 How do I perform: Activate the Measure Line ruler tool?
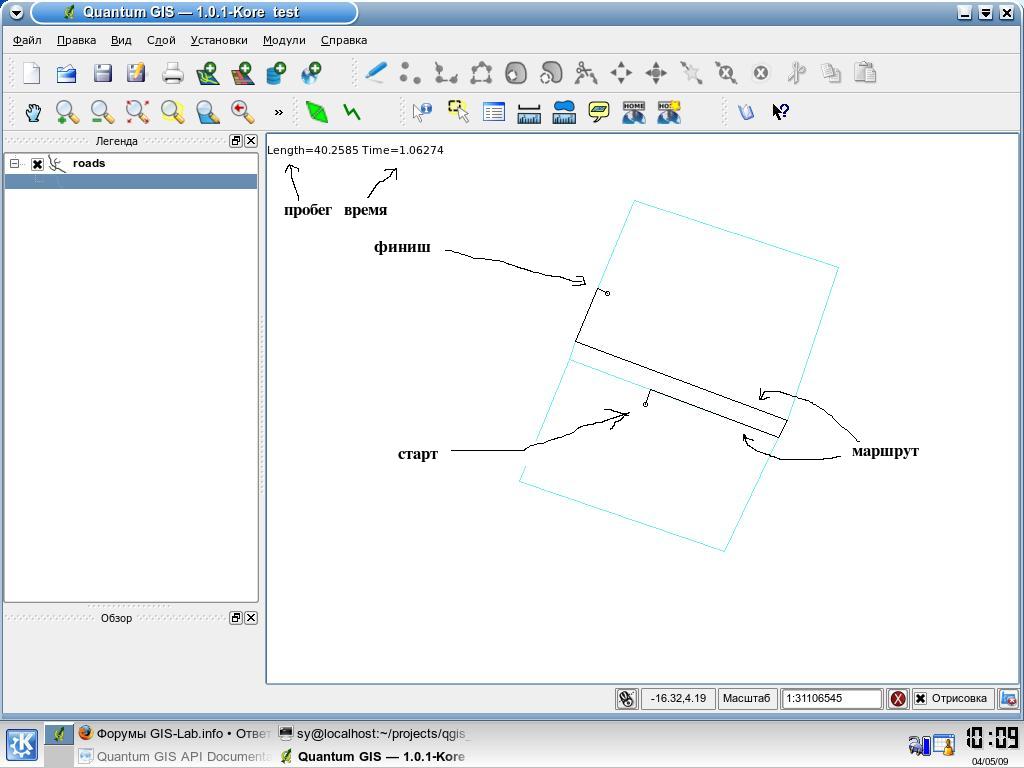(529, 112)
